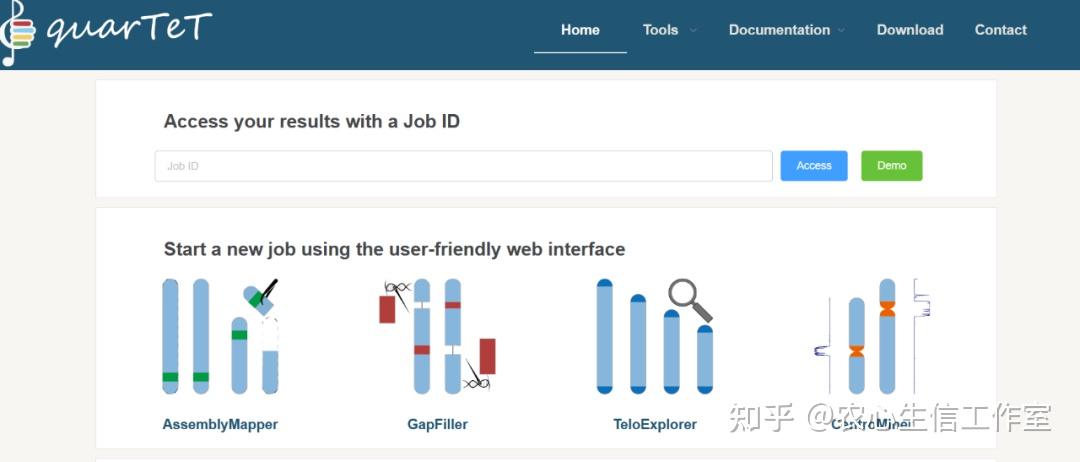
Task: Expand the Documentation dropdown menu
Action: pos(786,30)
